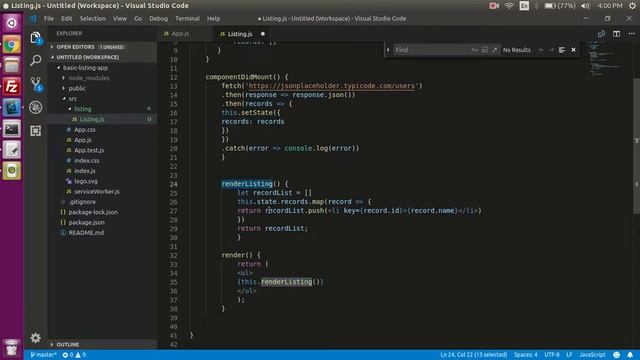Toggle Match Case in Find widget
640x360 pixels.
pyautogui.click(x=474, y=50)
